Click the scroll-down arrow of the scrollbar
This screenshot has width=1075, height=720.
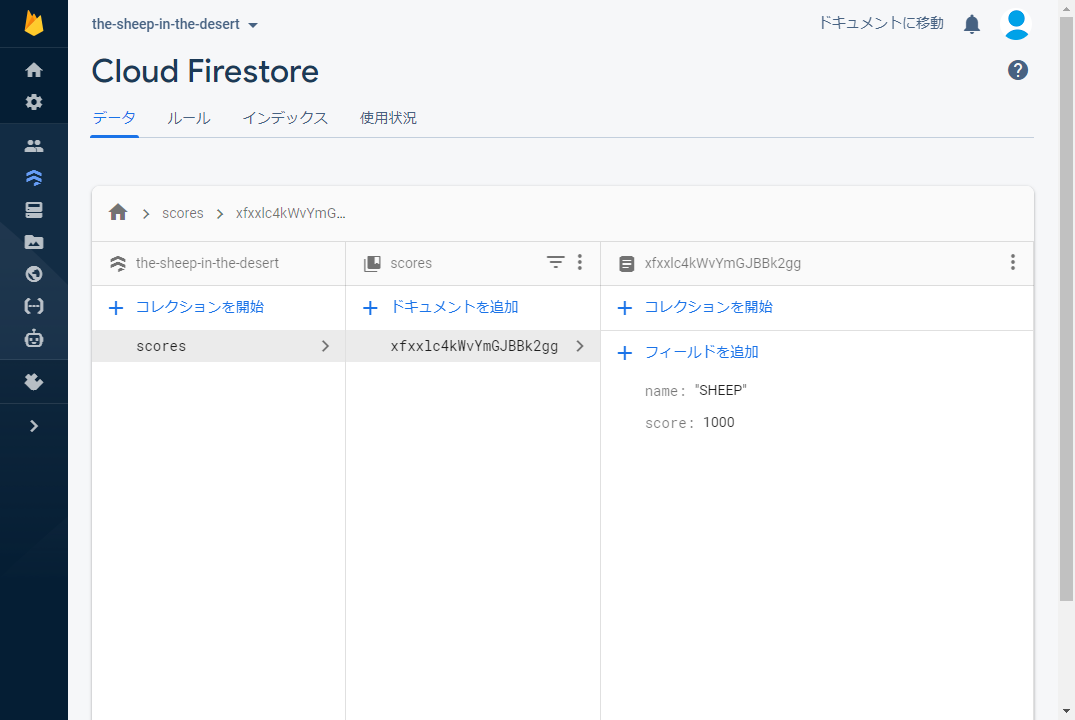tap(1066, 711)
